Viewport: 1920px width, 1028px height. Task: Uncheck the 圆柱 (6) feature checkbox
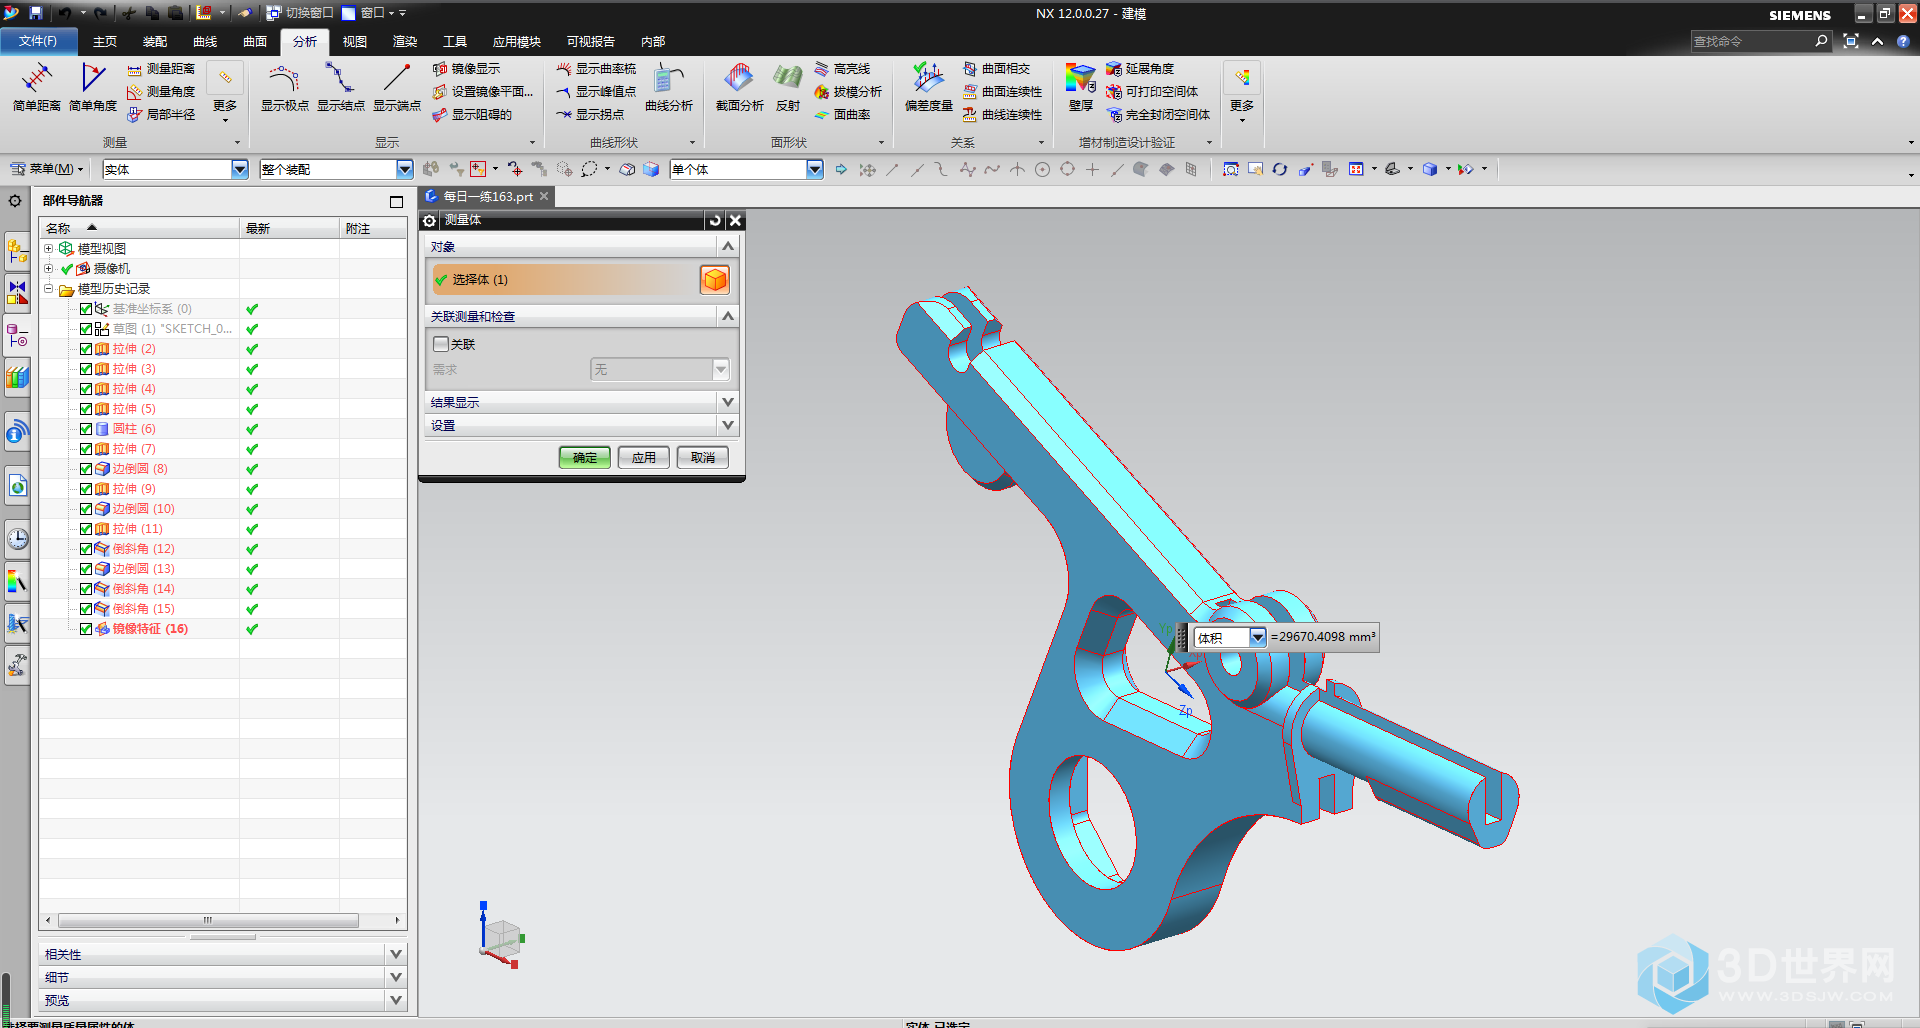86,429
